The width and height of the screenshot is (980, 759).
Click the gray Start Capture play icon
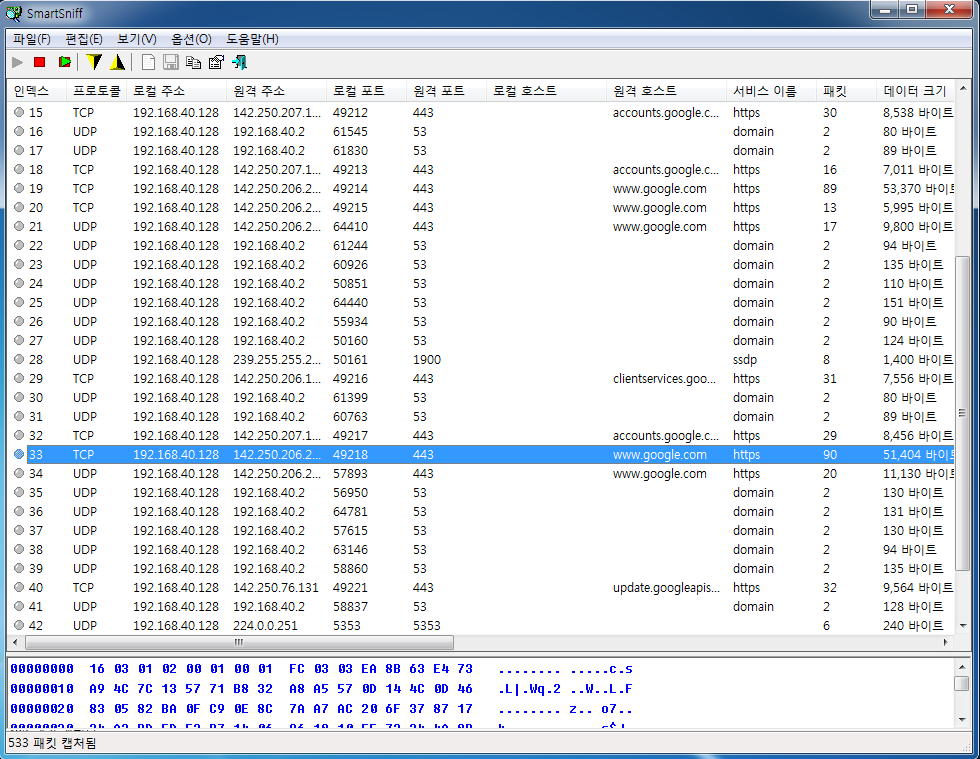(x=18, y=63)
